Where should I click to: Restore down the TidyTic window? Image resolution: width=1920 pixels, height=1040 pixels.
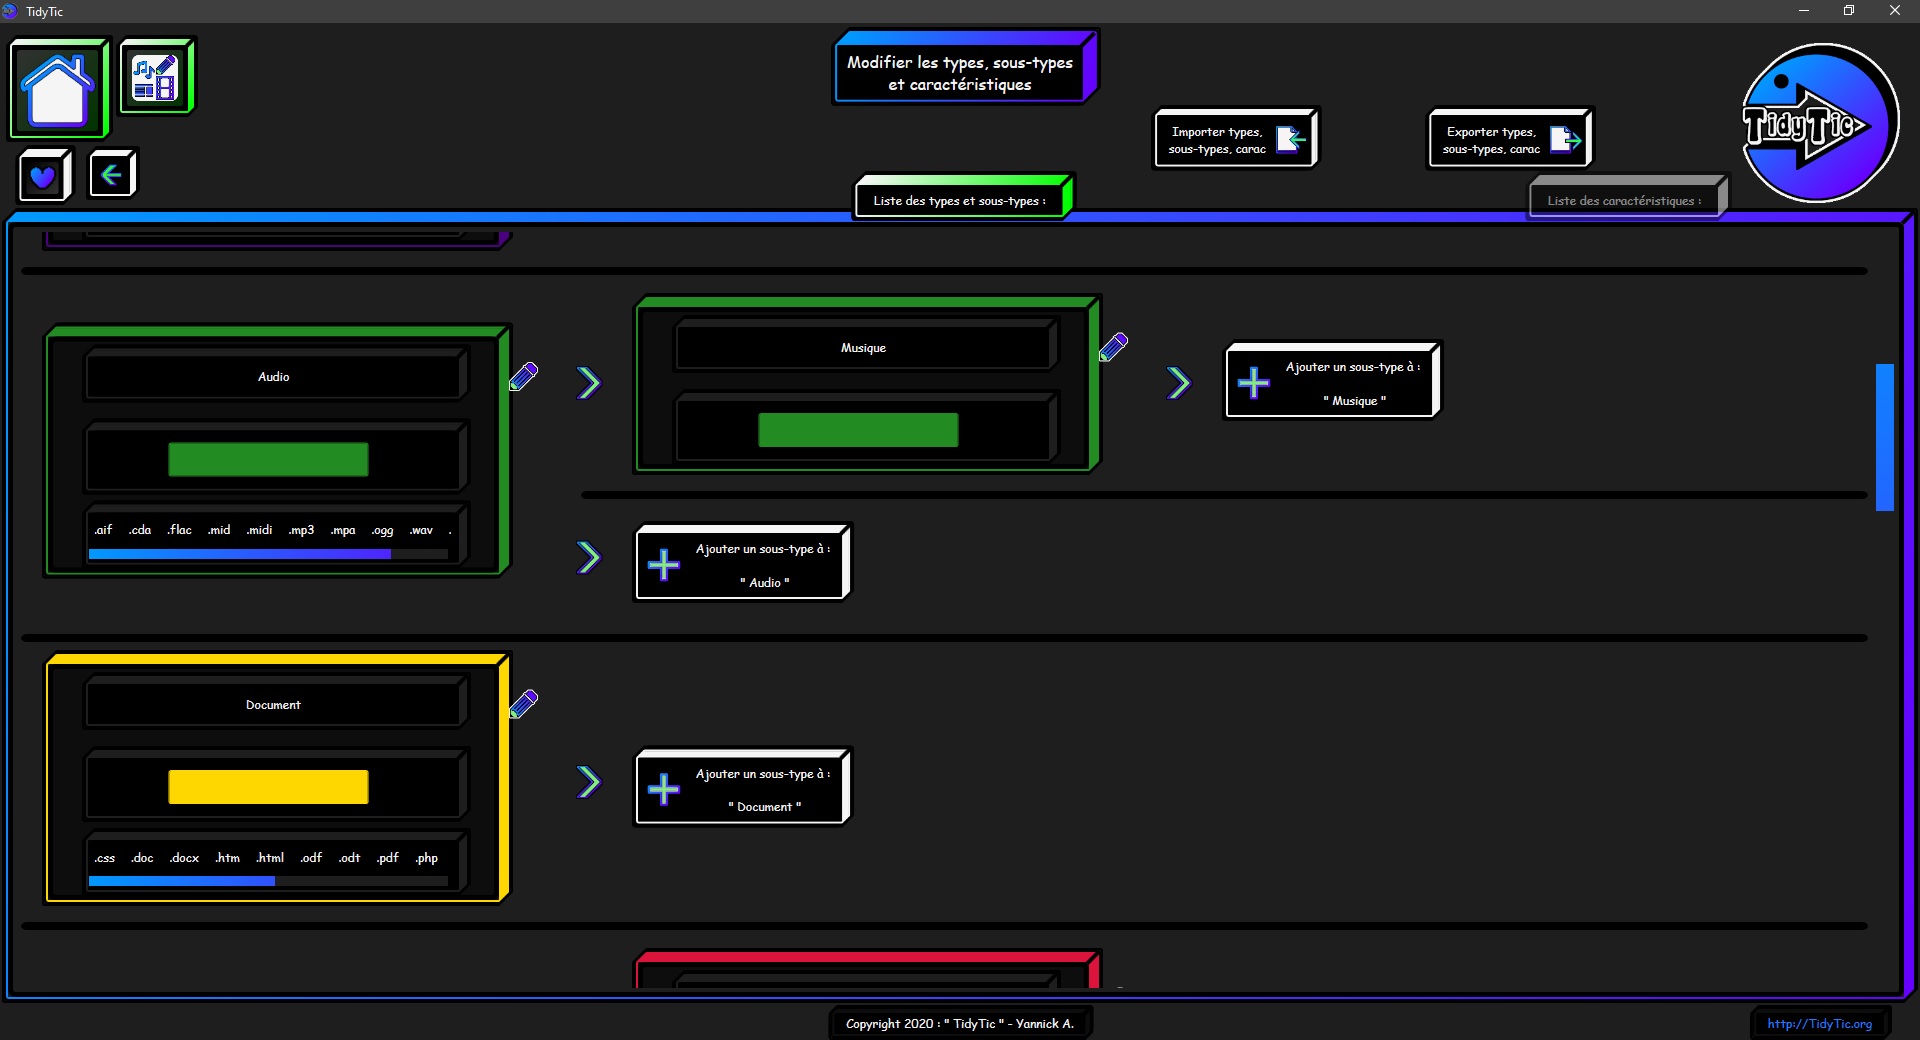point(1849,11)
